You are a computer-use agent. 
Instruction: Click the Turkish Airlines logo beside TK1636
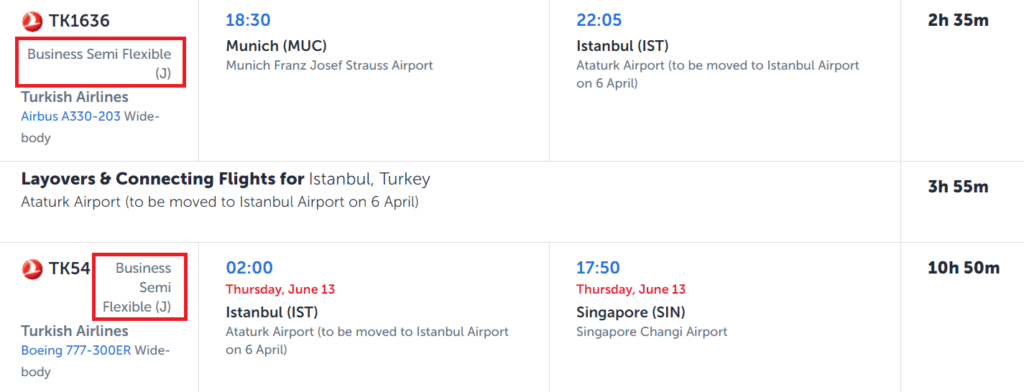32,21
